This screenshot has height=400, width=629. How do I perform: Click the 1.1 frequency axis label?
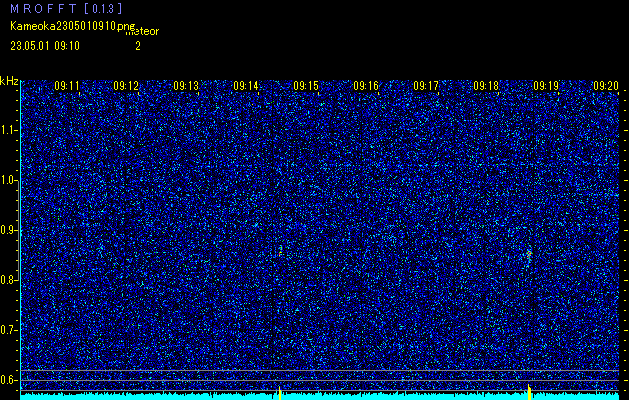point(8,130)
